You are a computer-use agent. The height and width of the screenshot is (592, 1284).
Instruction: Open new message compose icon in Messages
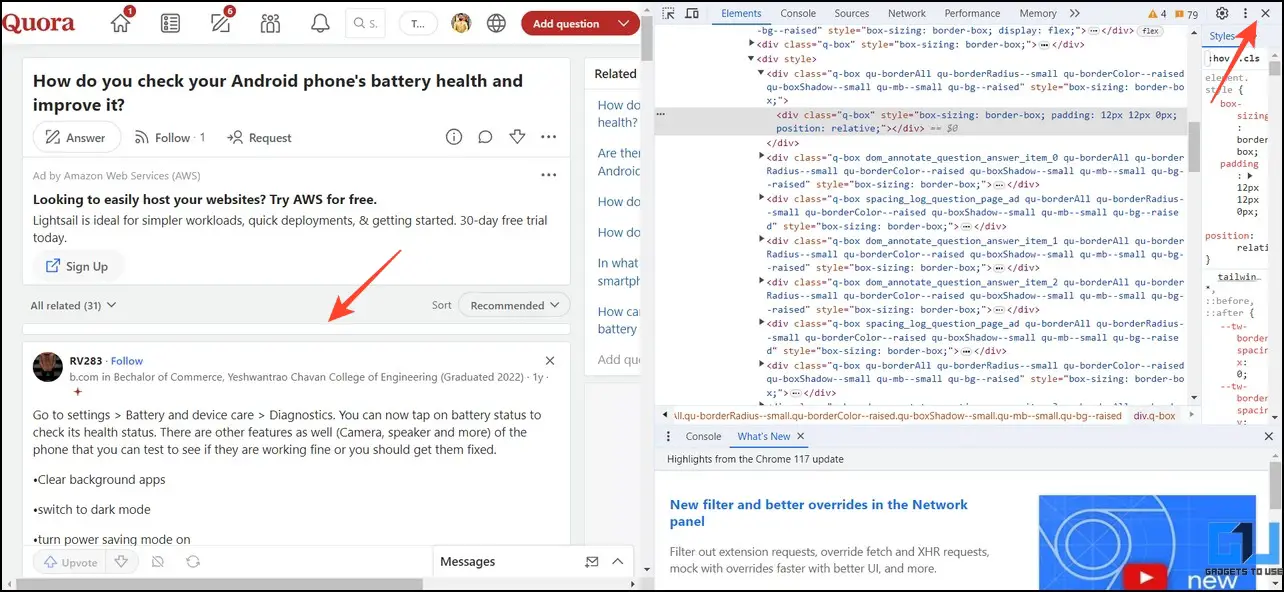pos(592,562)
